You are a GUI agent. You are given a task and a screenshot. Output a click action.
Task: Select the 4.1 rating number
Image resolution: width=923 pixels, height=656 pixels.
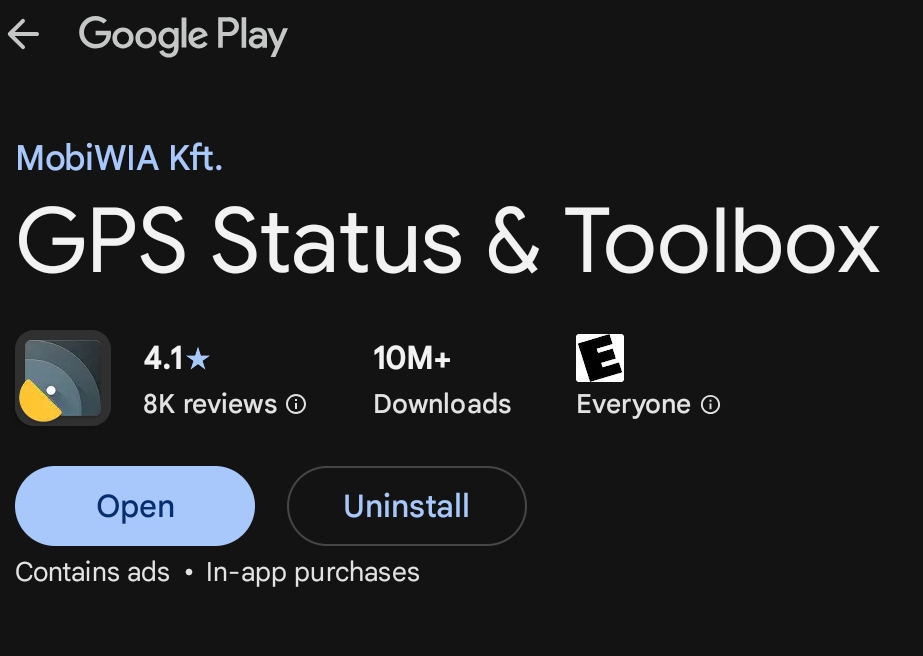pyautogui.click(x=164, y=358)
